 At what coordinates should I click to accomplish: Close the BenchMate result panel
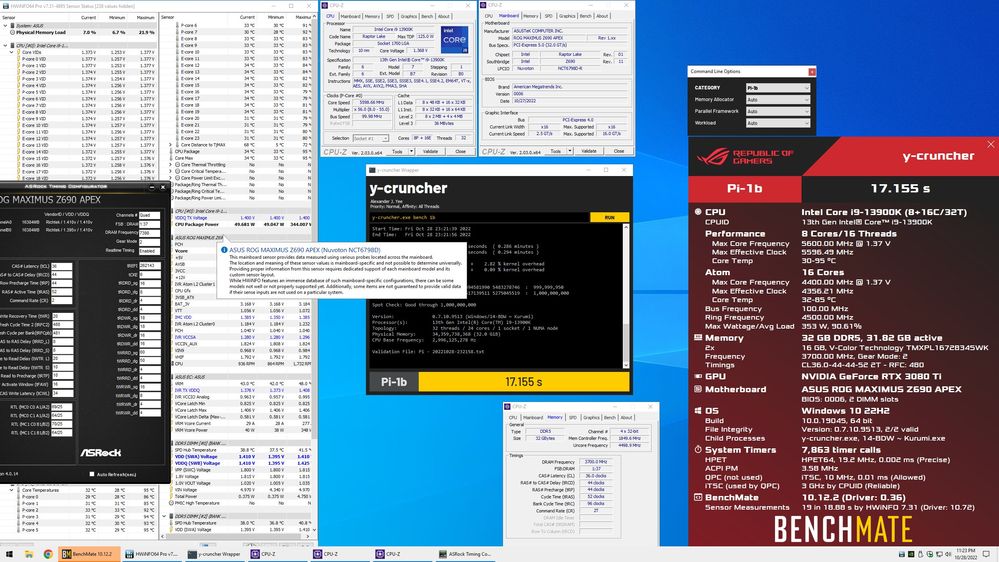click(x=991, y=144)
